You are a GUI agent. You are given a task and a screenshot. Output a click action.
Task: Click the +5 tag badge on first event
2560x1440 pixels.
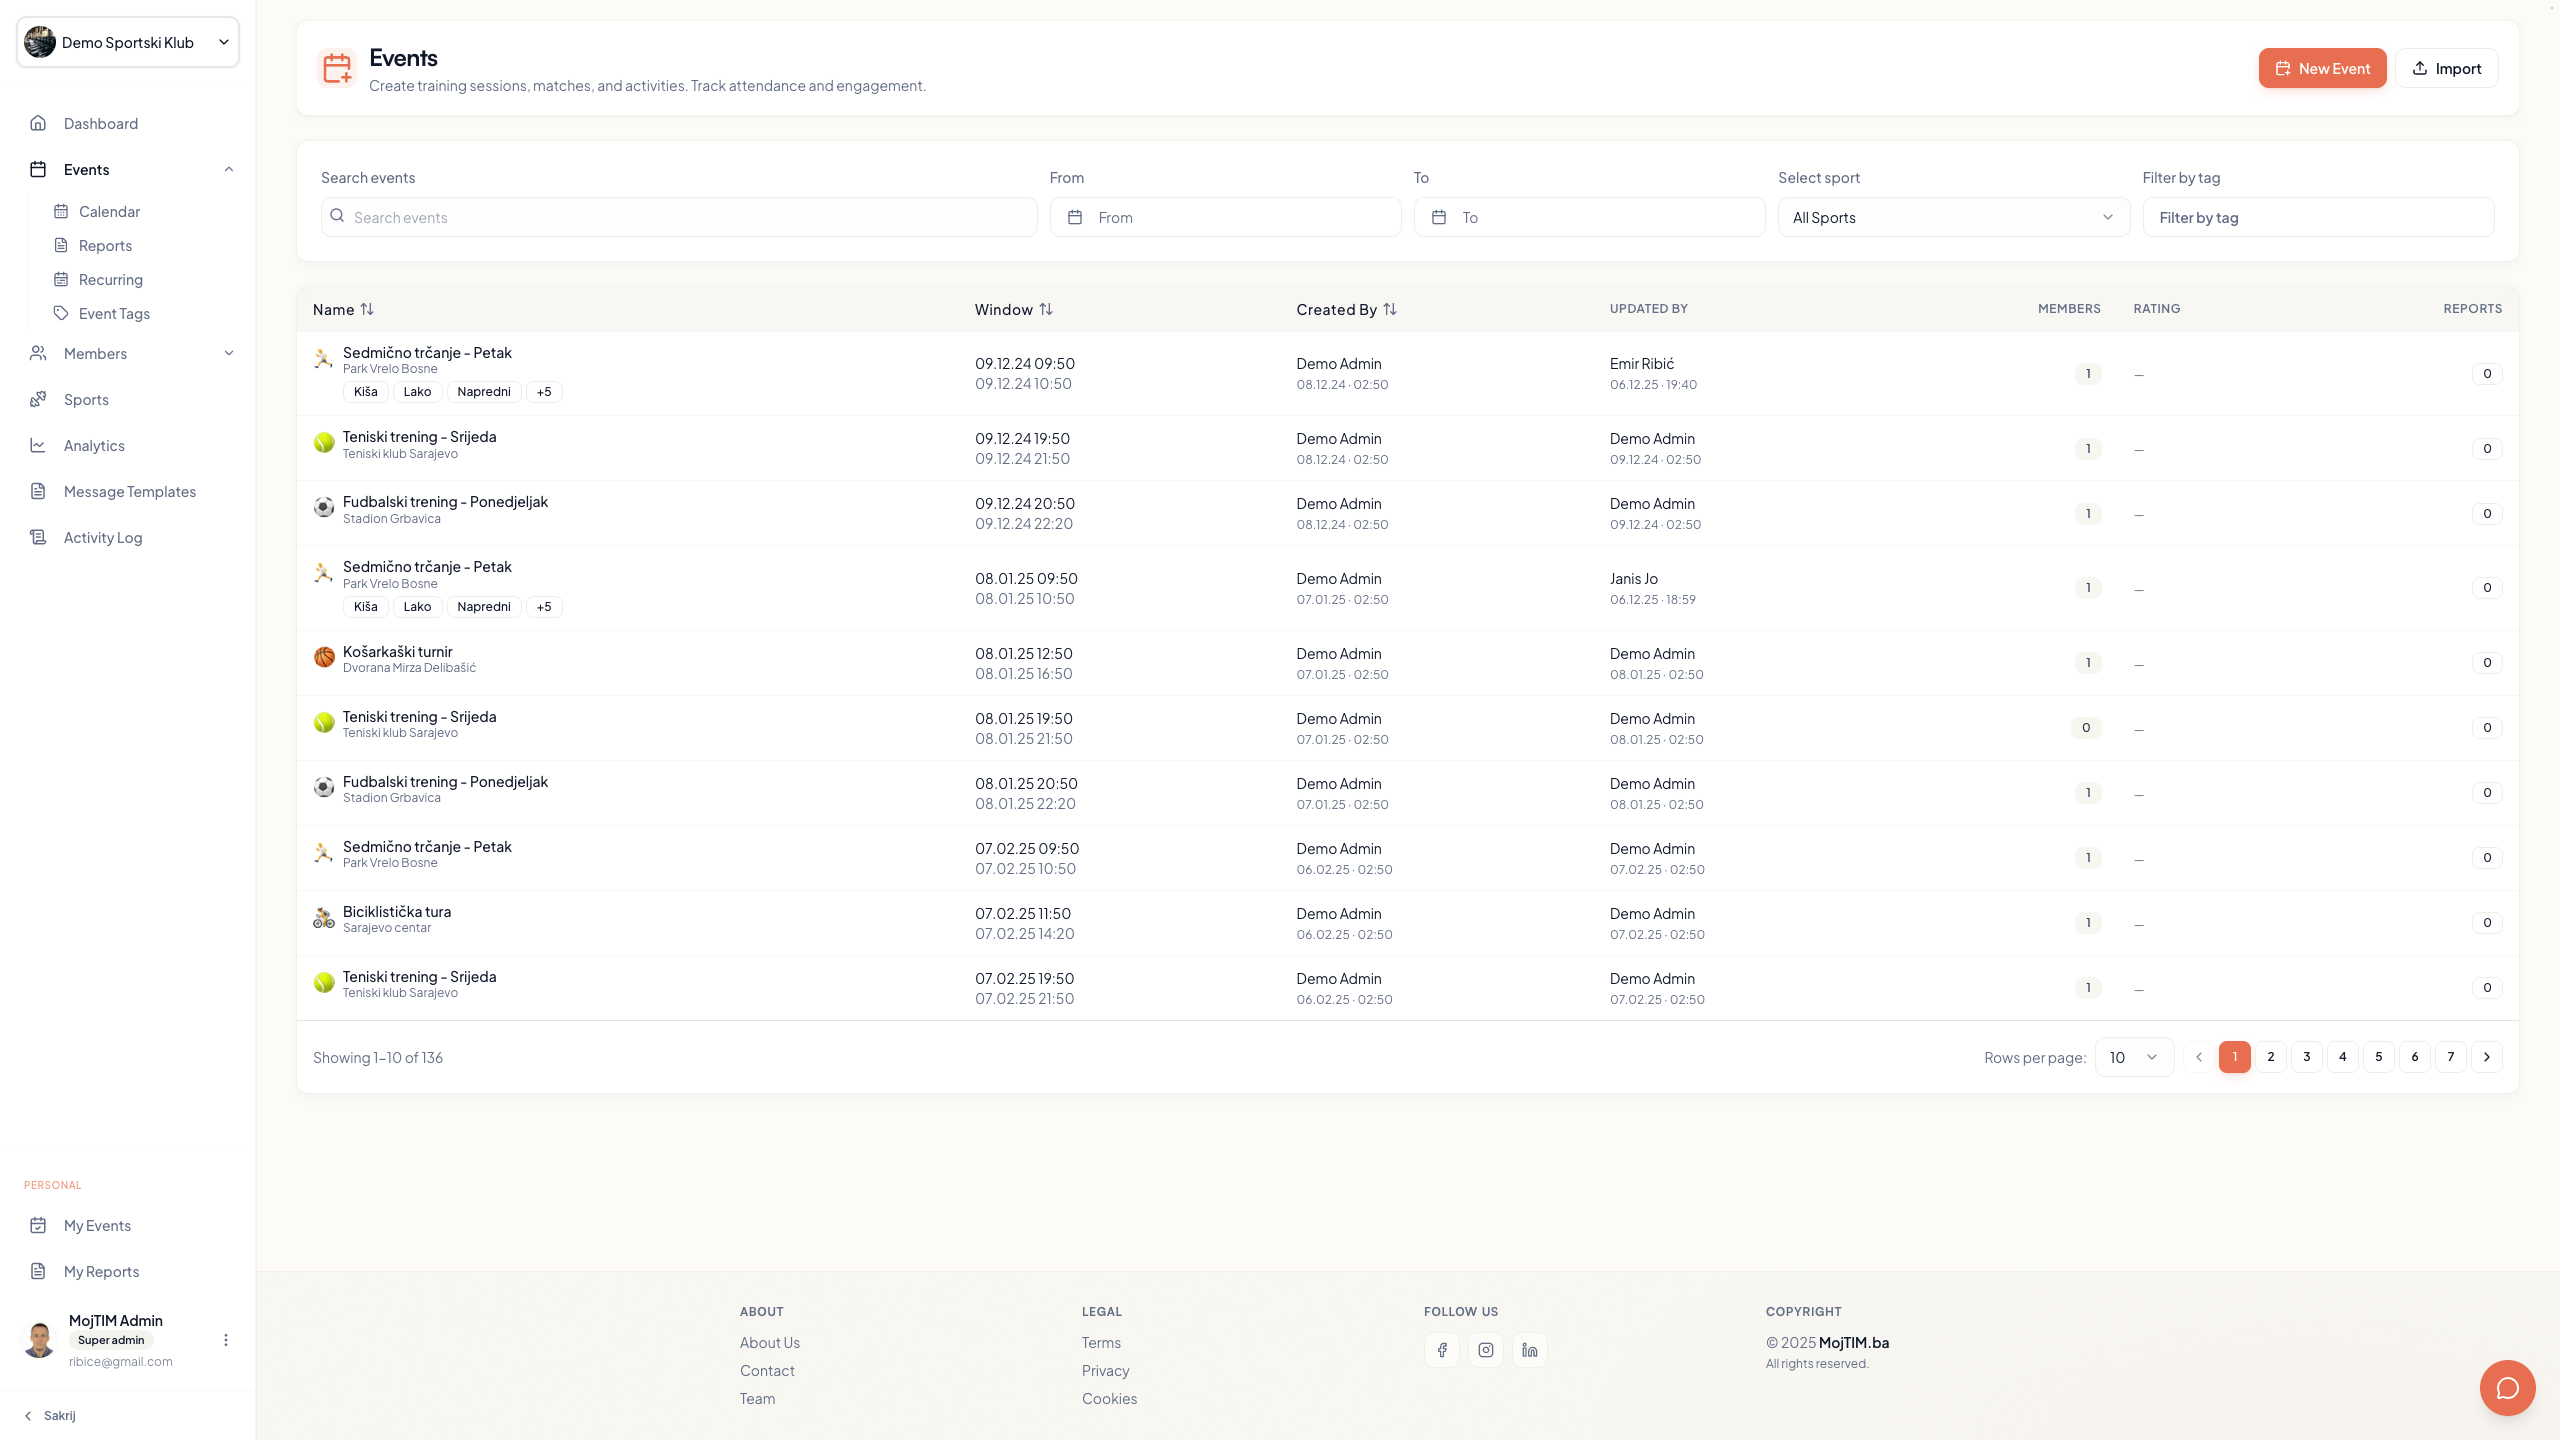point(544,392)
